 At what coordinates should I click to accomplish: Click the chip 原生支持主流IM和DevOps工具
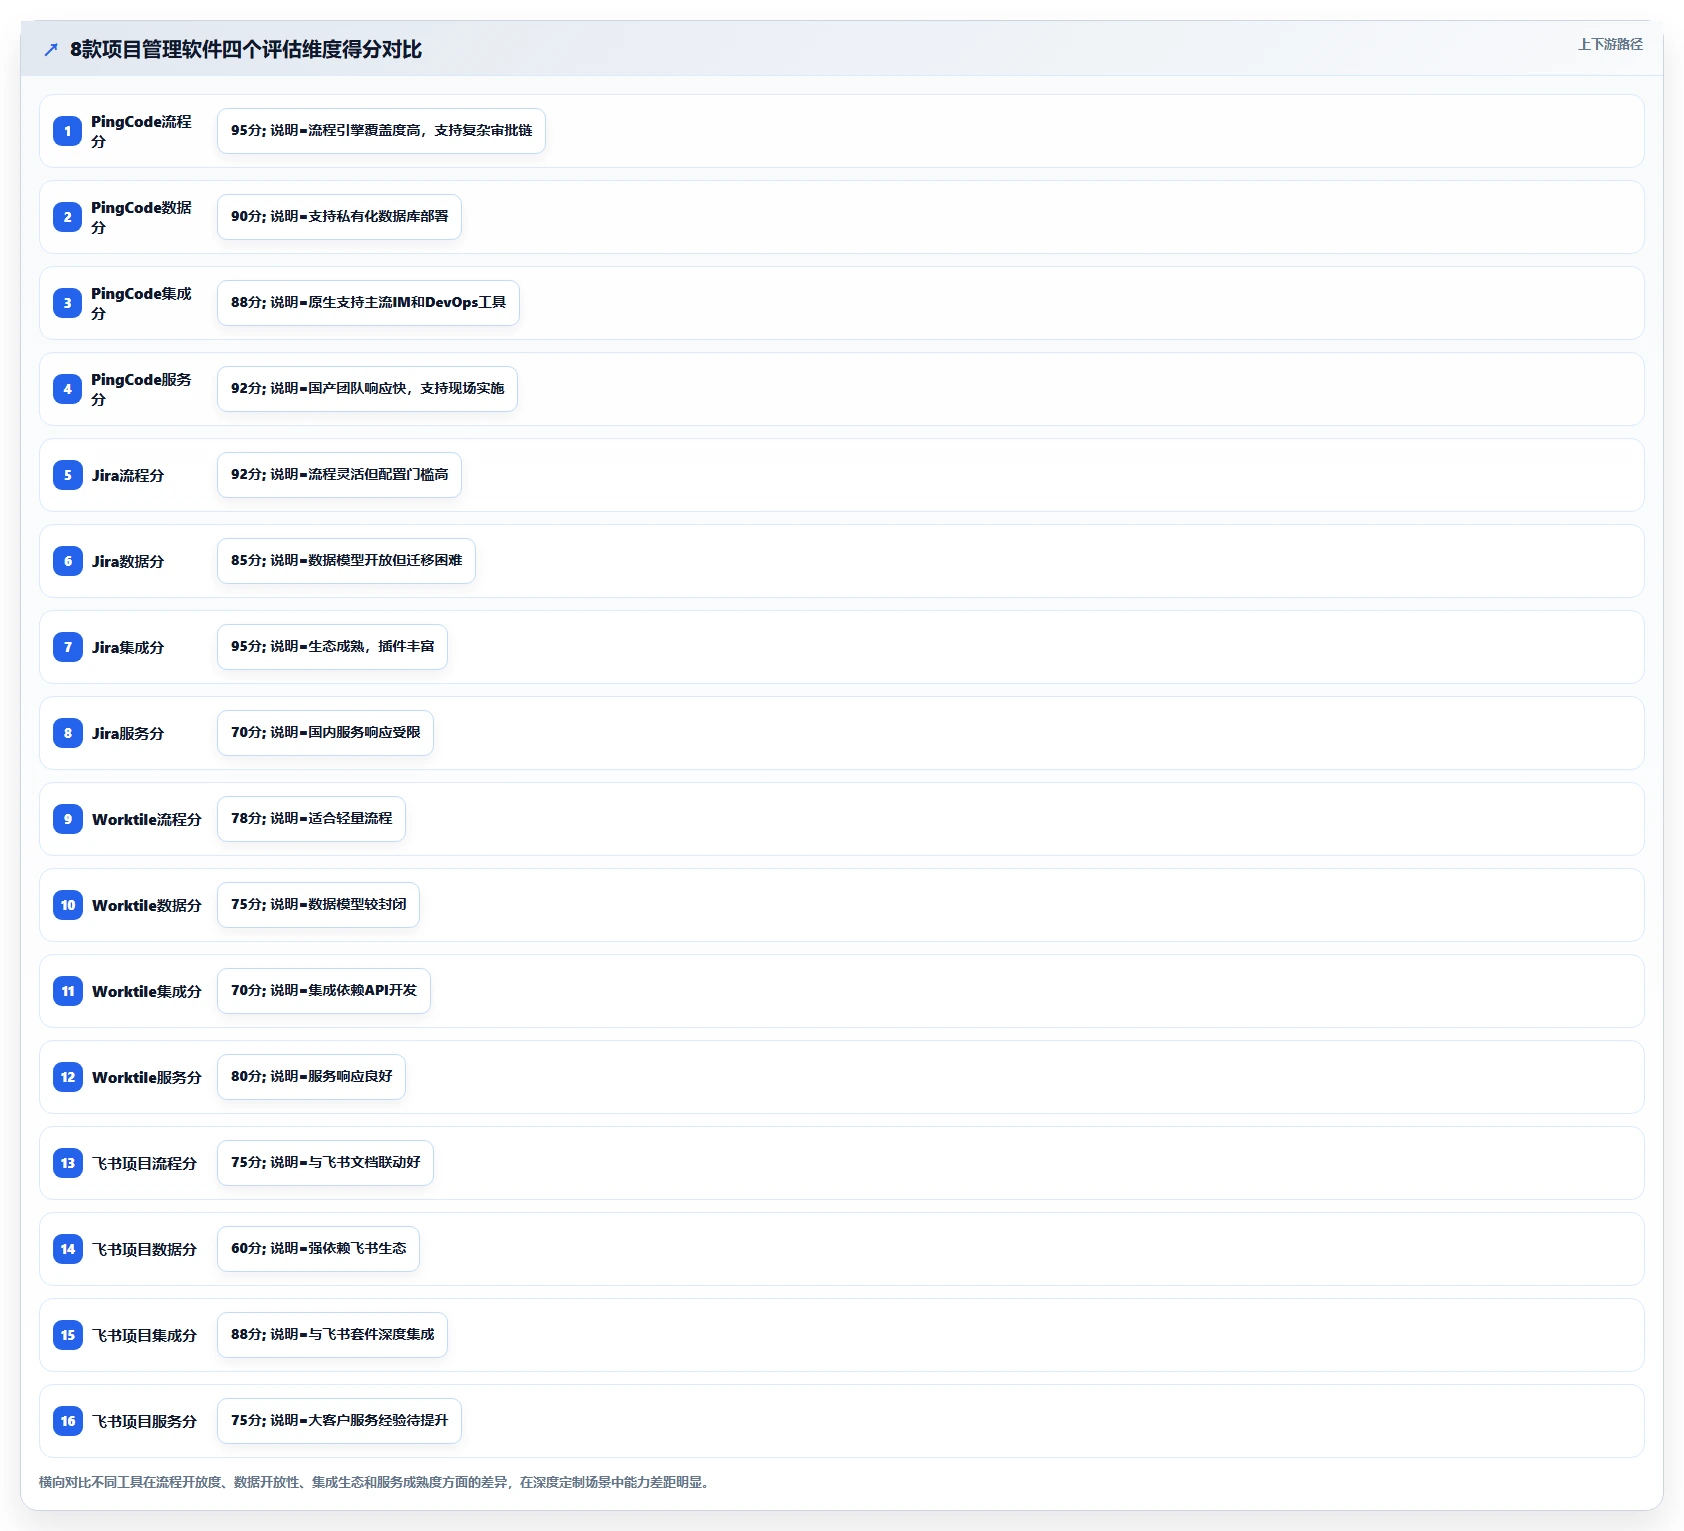(x=368, y=303)
